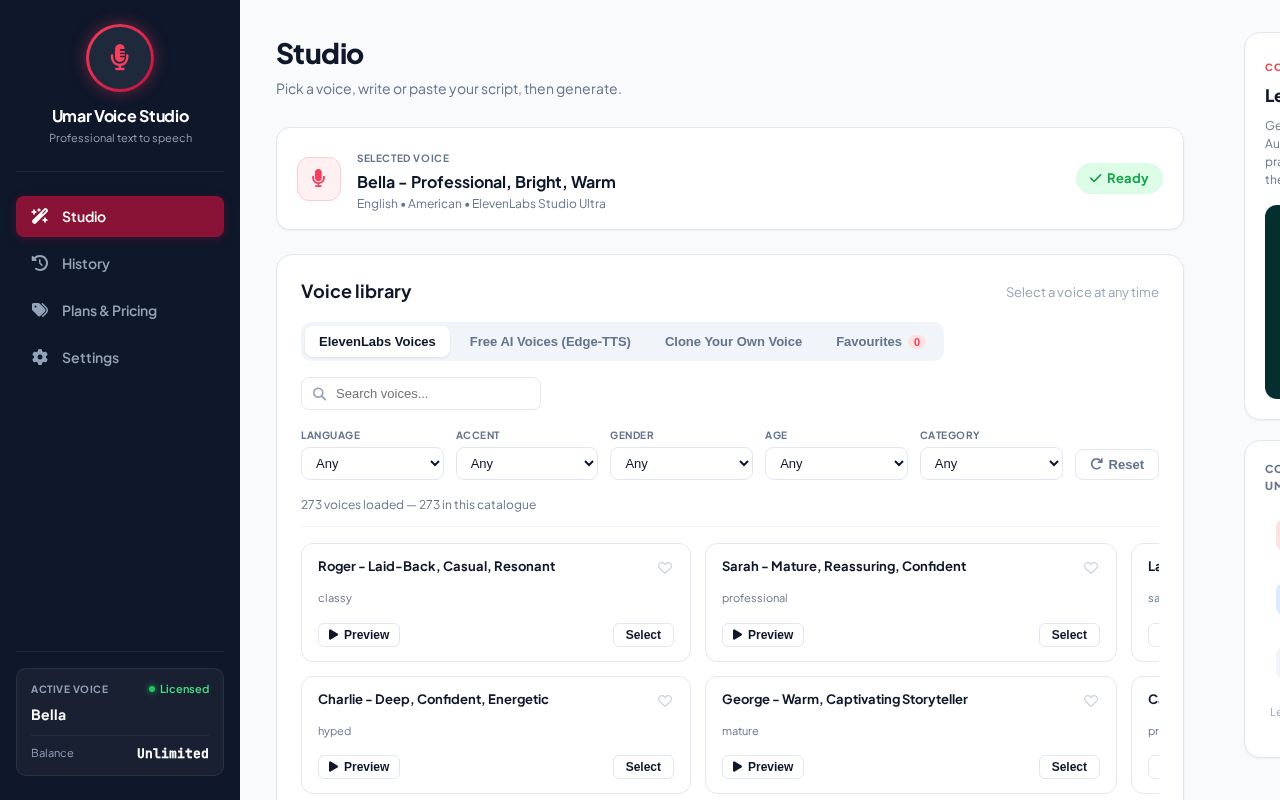Open Settings in the sidebar
1280x800 pixels.
click(x=120, y=357)
